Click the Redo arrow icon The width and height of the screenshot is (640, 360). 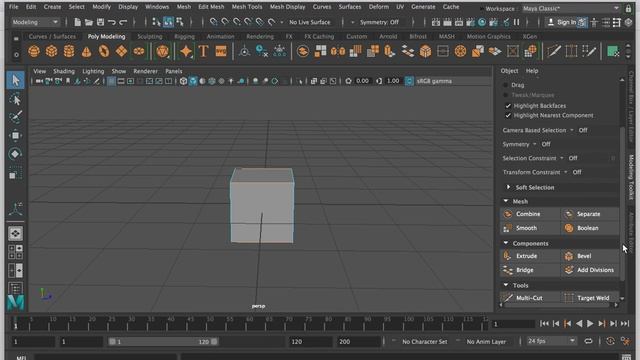click(123, 22)
